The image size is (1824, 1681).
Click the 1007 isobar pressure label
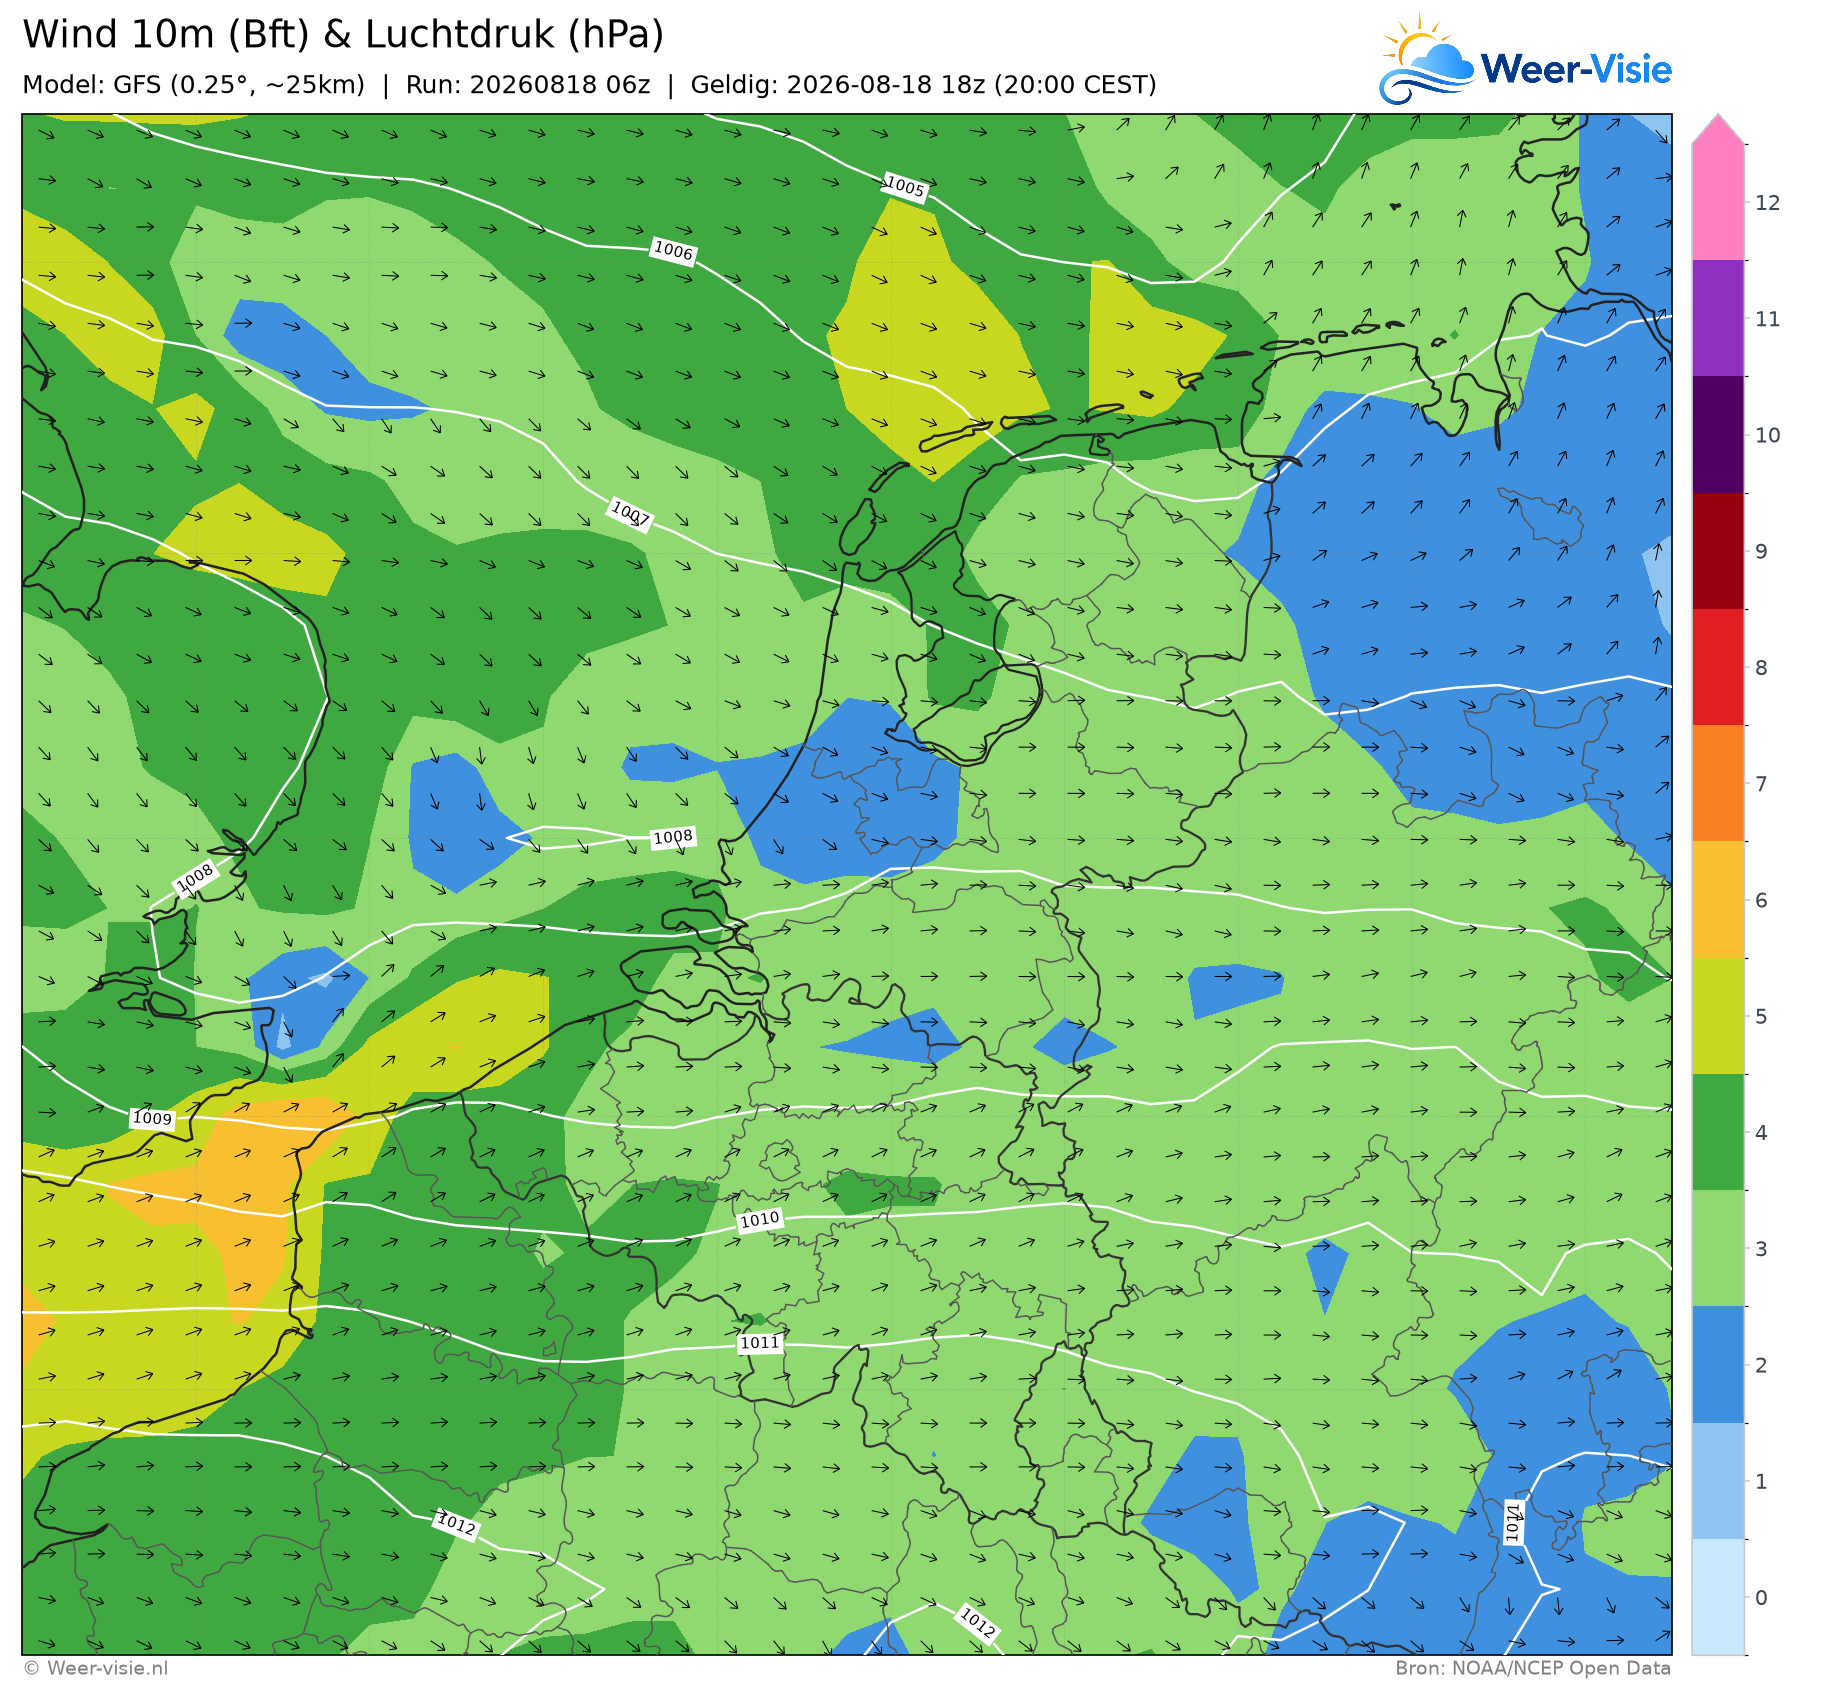click(x=631, y=515)
